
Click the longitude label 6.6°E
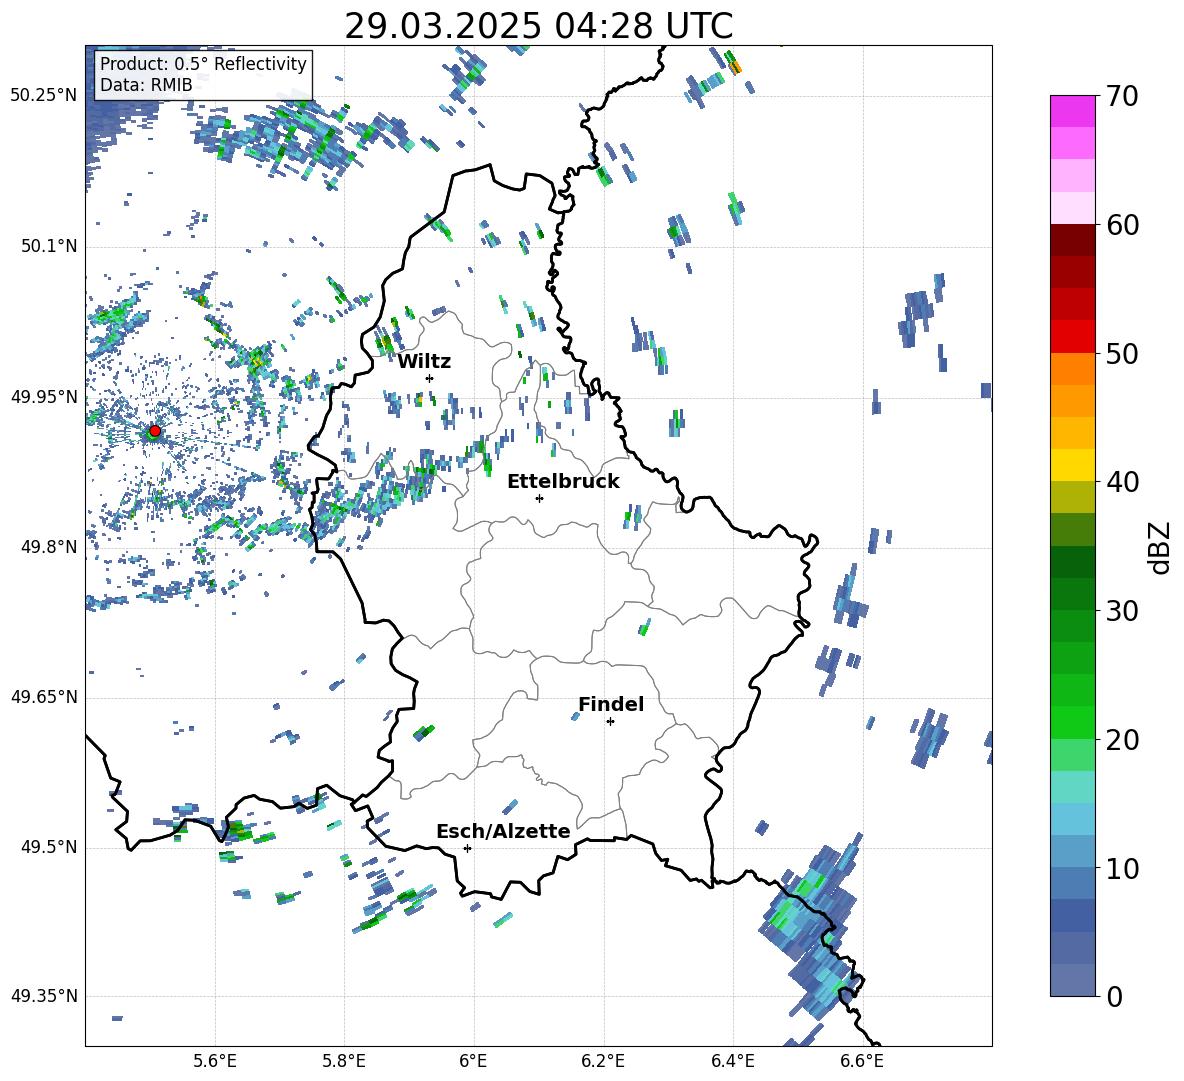(x=862, y=1061)
